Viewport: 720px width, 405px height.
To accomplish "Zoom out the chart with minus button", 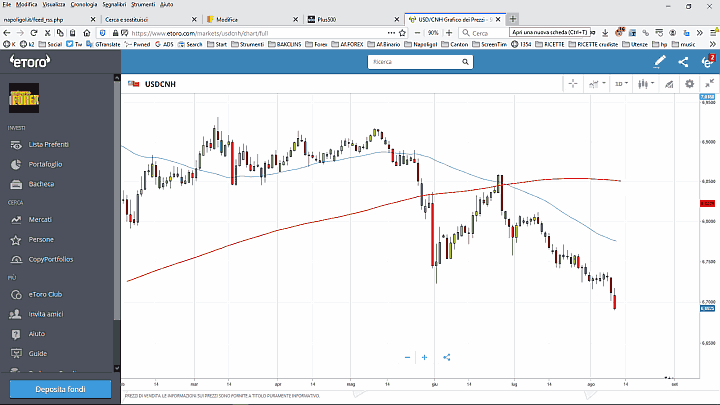I will 407,357.
